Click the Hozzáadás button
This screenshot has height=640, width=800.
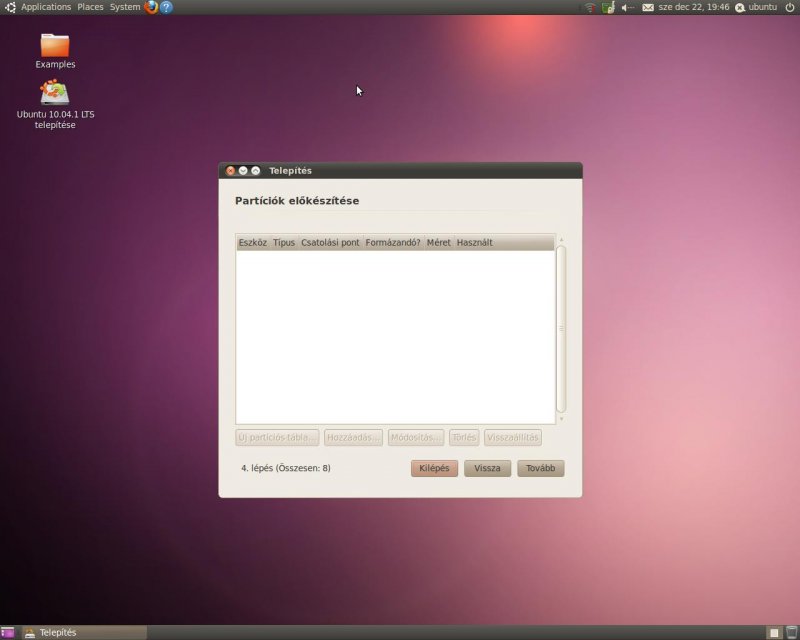click(x=353, y=437)
